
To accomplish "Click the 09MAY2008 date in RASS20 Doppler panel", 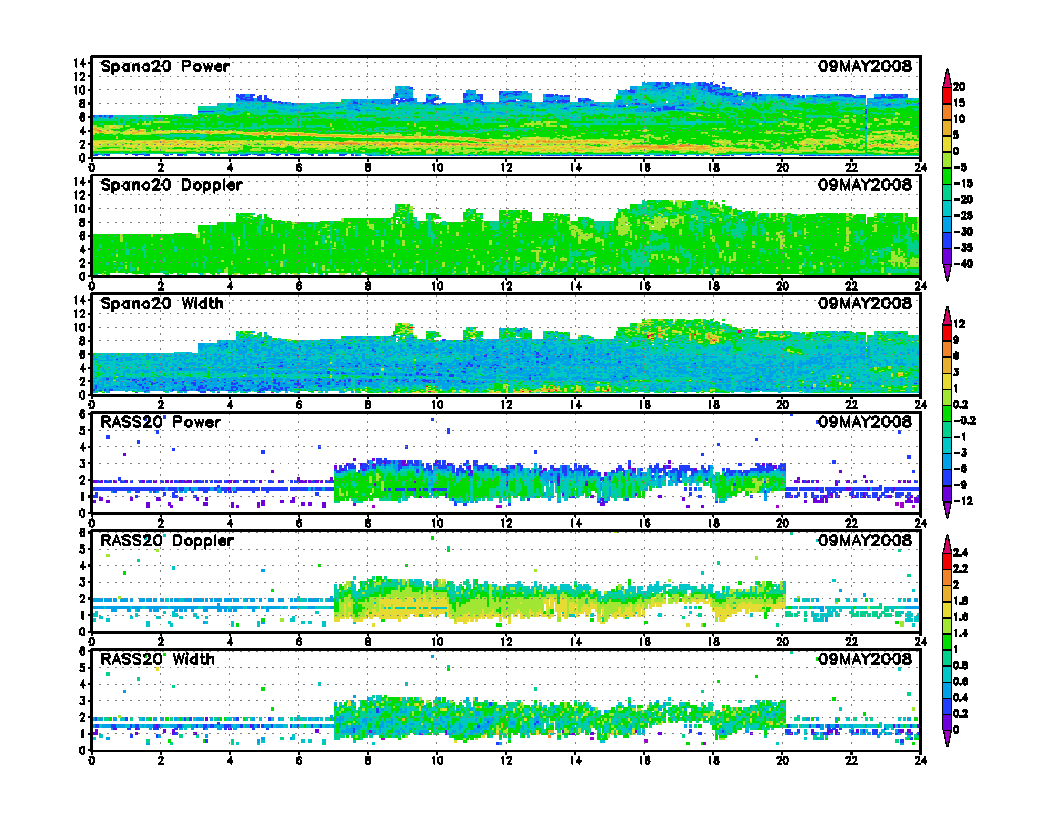I will (865, 541).
